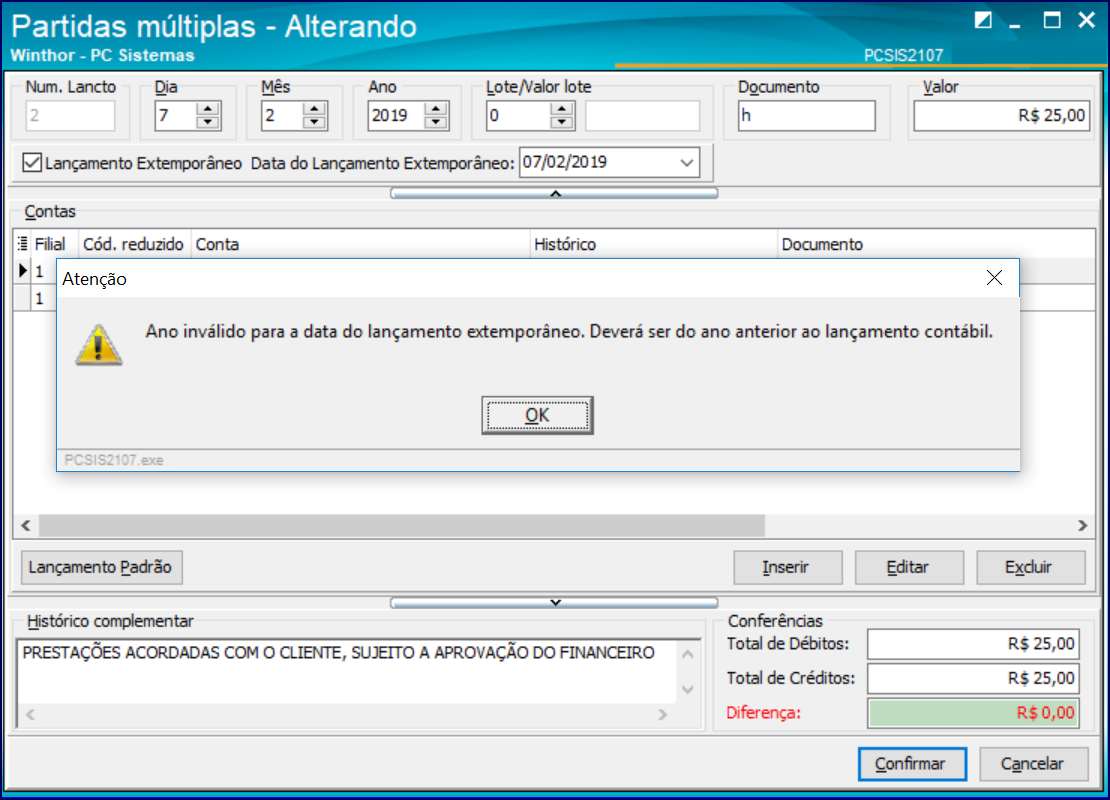Viewport: 1110px width, 800px height.
Task: Click the Cód. reduzido column header
Action: pos(133,244)
